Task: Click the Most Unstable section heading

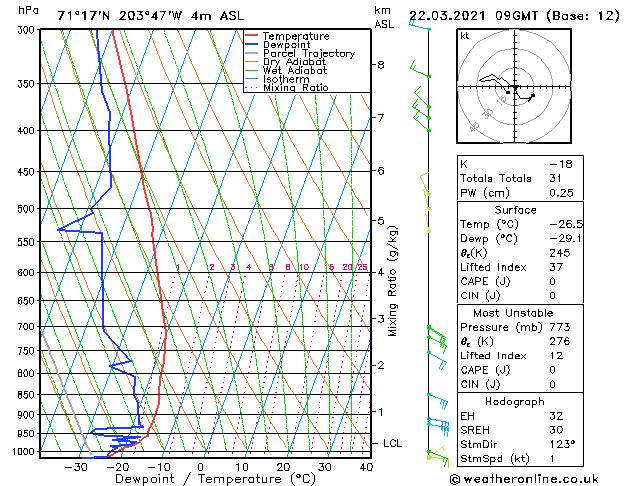Action: click(x=513, y=313)
